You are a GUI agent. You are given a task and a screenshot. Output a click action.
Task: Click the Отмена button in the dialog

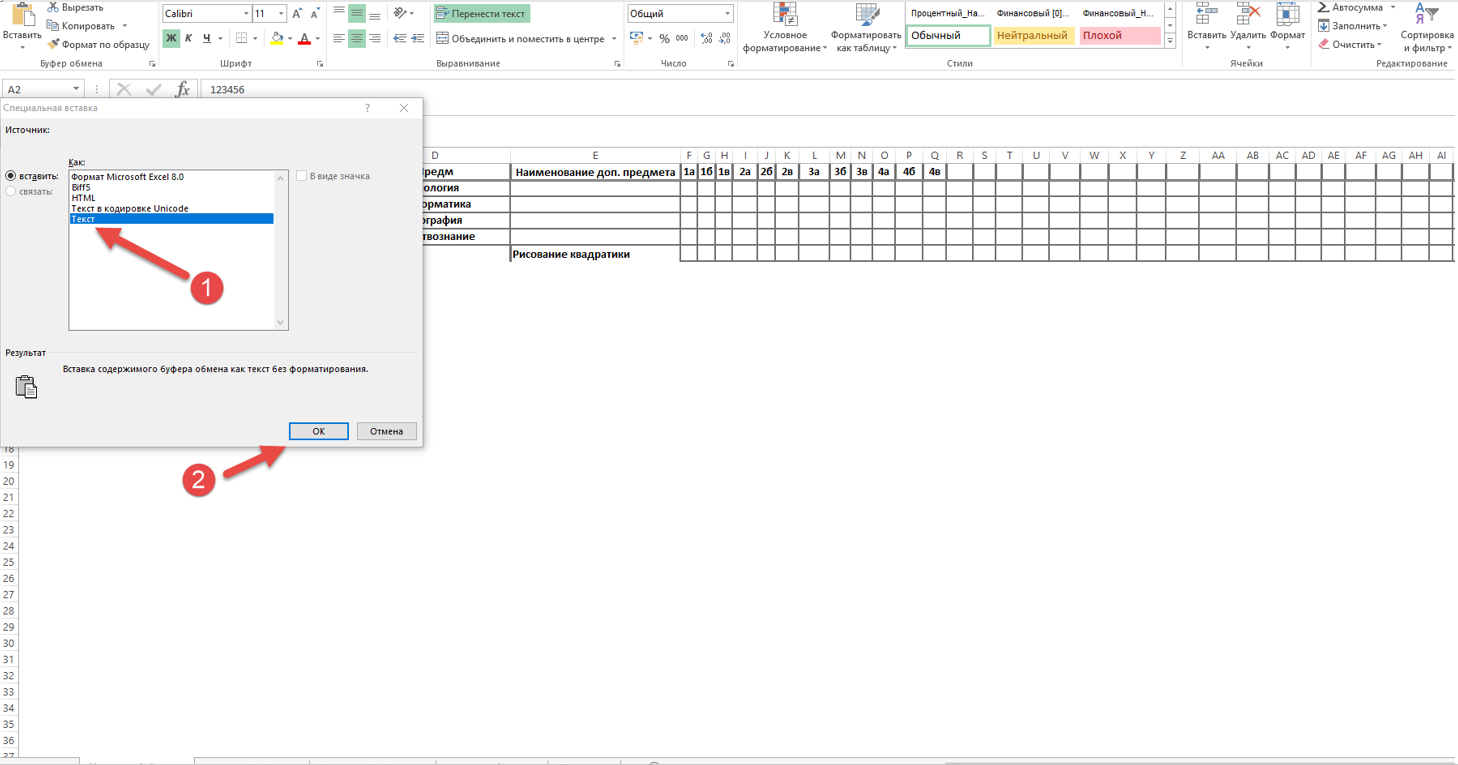pyautogui.click(x=386, y=431)
